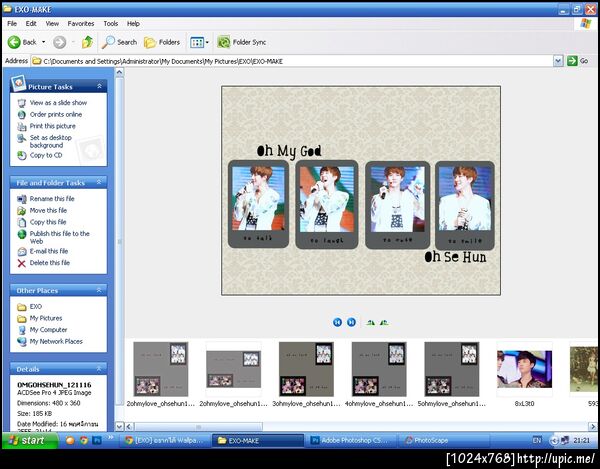The height and width of the screenshot is (469, 600).
Task: Open the Views toolbar dropdown
Action: point(199,42)
